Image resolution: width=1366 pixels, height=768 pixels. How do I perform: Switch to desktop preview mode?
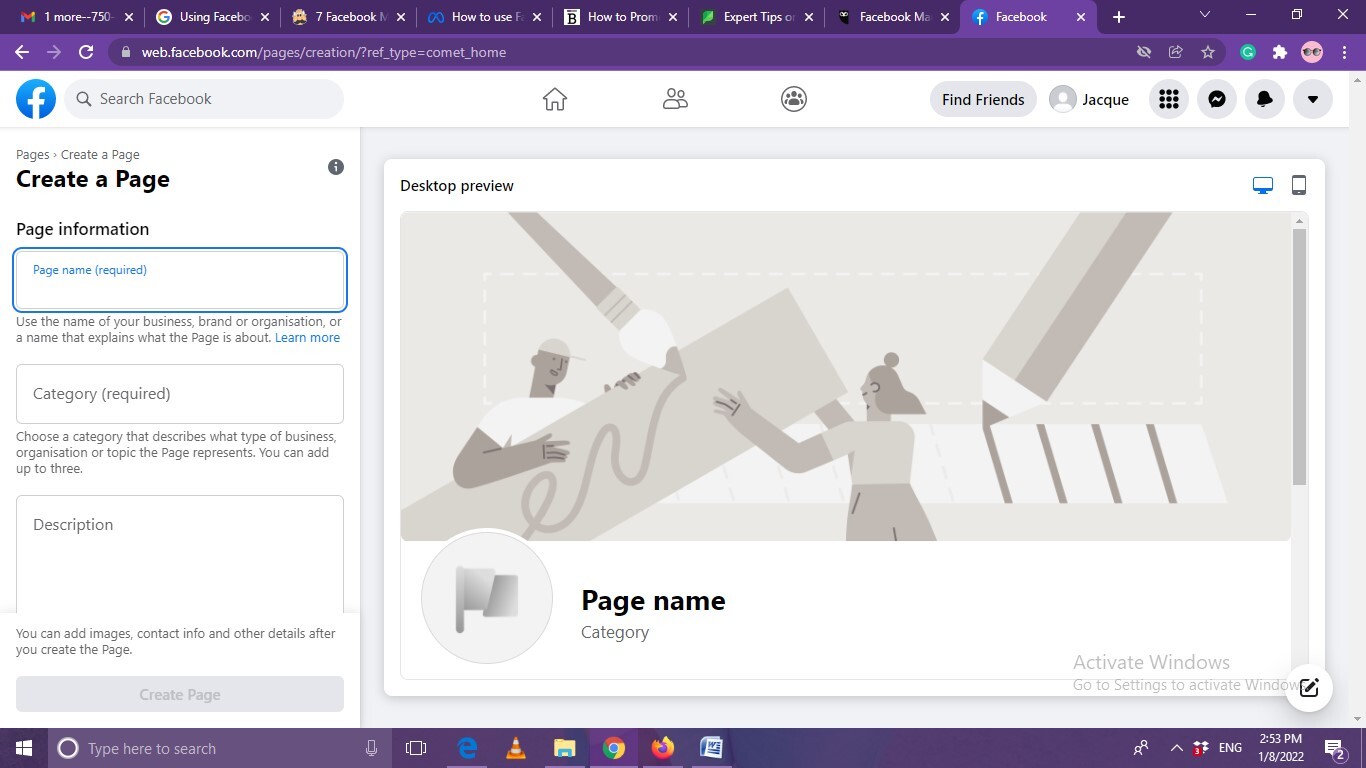coord(1262,185)
